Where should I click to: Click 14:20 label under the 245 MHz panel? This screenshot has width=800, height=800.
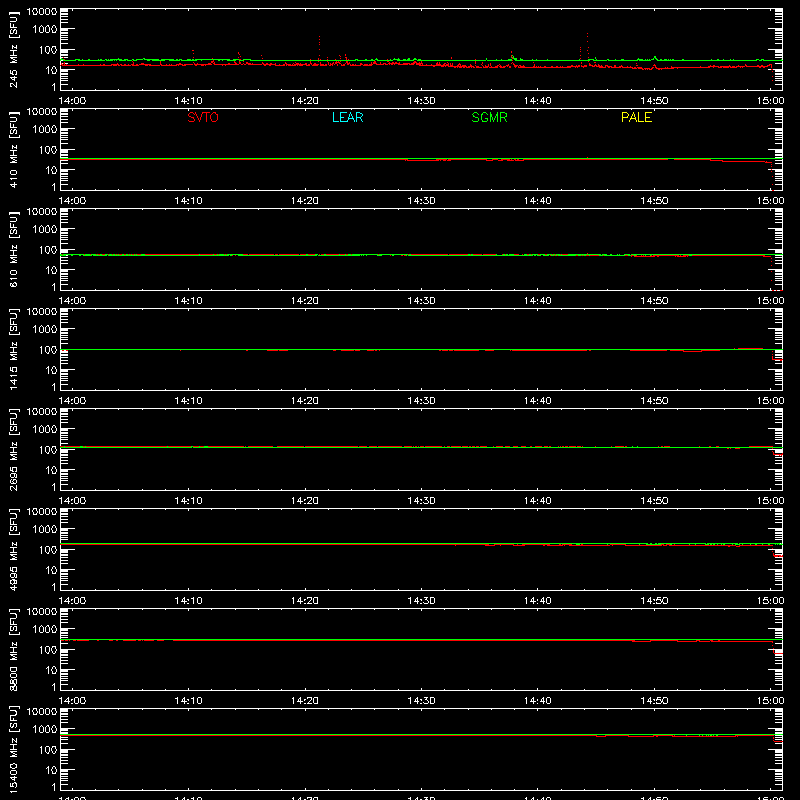tap(305, 101)
